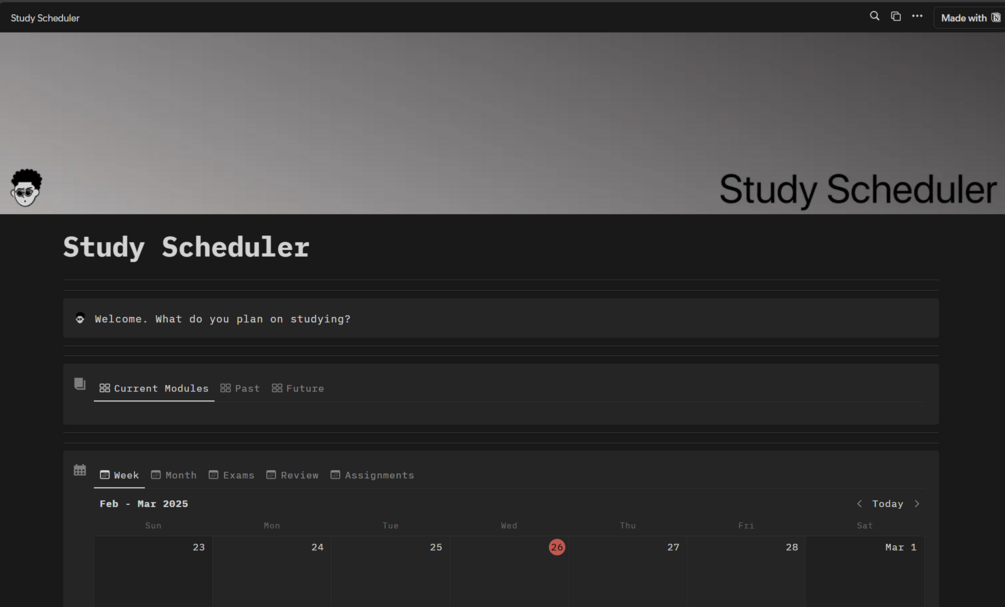Open the three-dots more options menu
This screenshot has height=607, width=1005.
[x=917, y=16]
